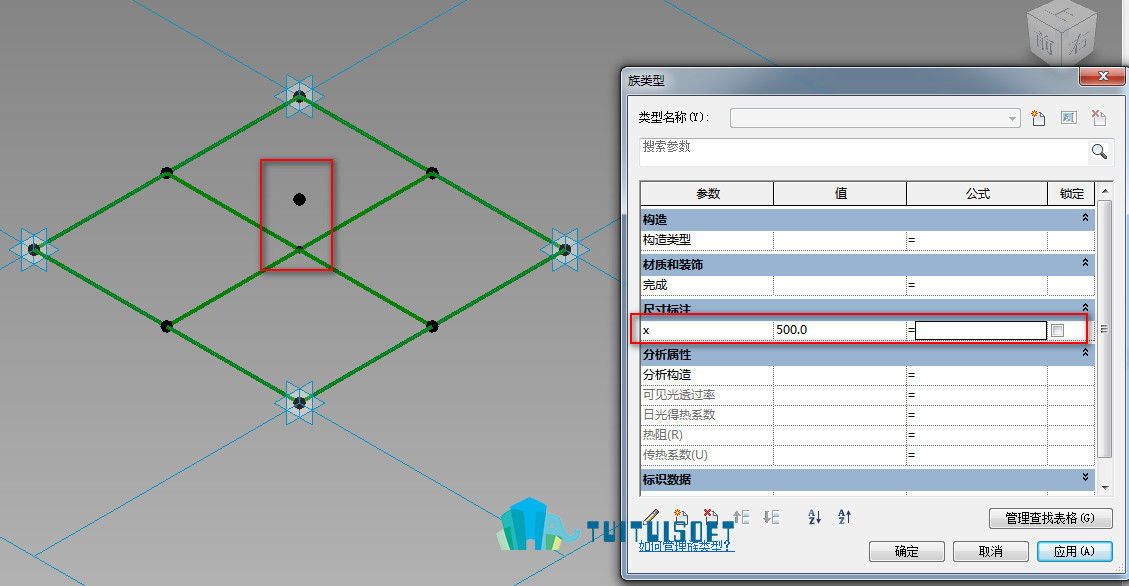Click the delete type icon

1098,118
